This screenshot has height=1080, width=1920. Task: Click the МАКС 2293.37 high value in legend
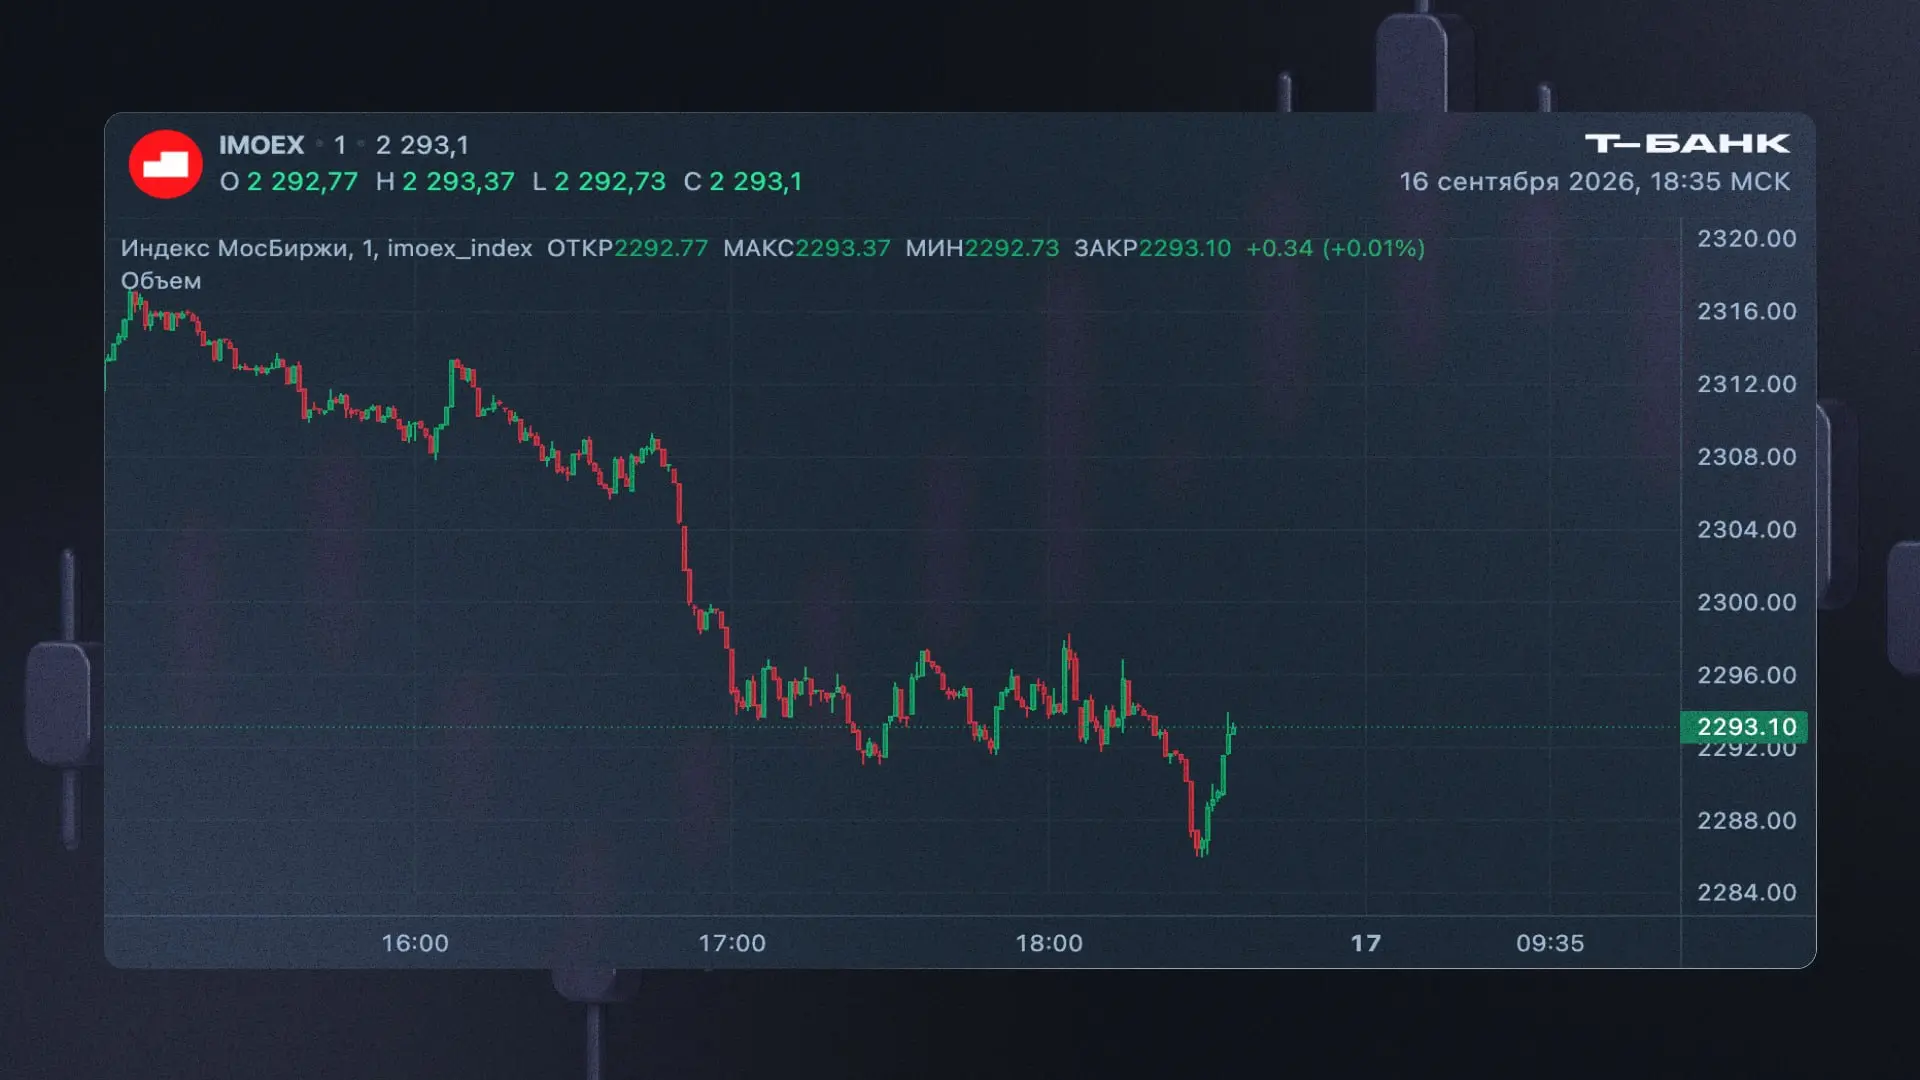pyautogui.click(x=807, y=248)
